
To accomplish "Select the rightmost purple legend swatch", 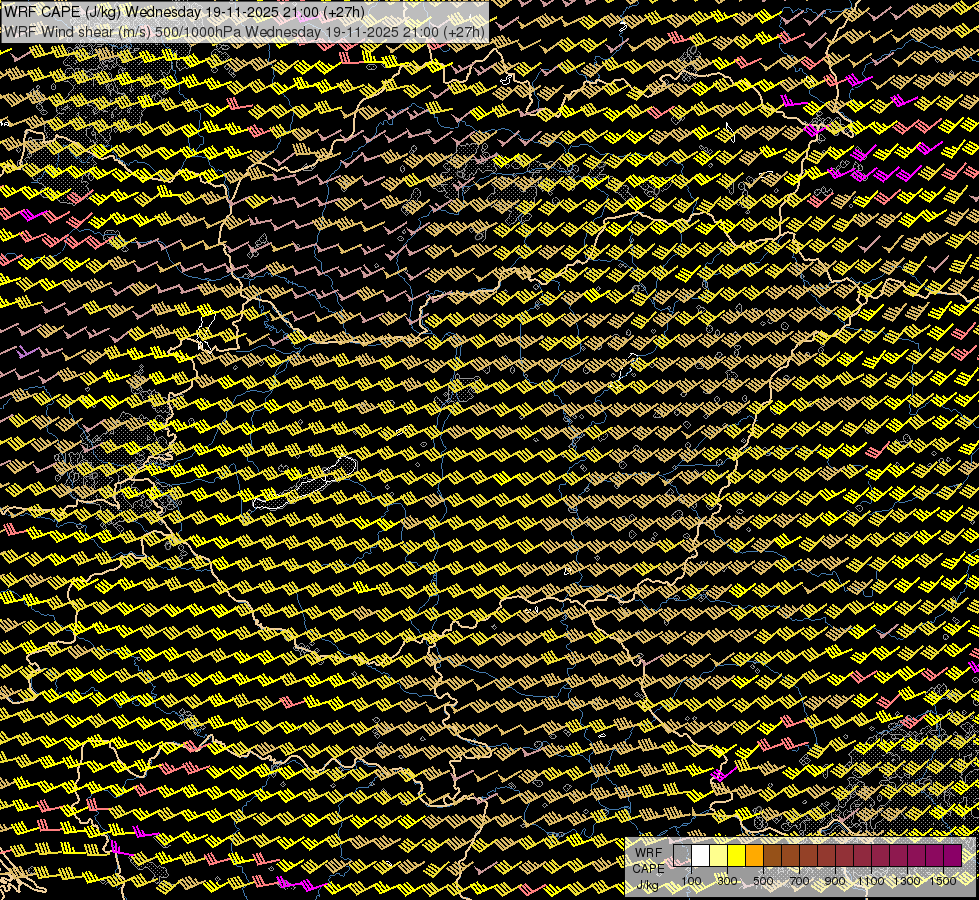I will tap(953, 856).
